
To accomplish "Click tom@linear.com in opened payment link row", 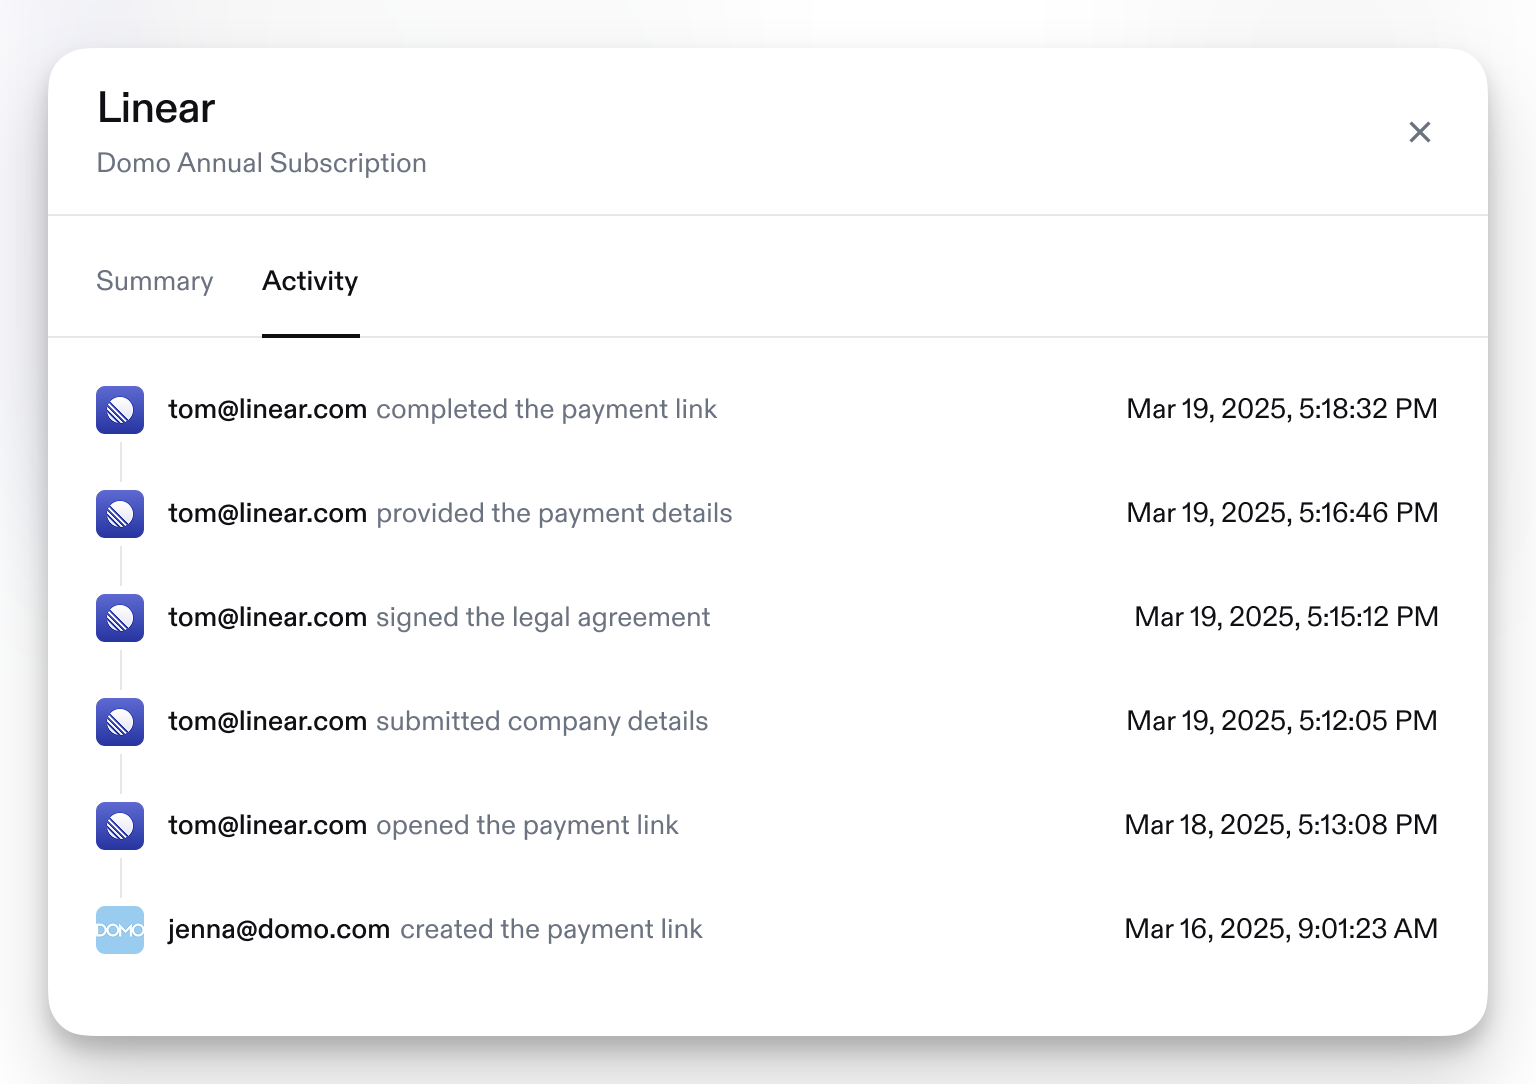I will [x=267, y=825].
